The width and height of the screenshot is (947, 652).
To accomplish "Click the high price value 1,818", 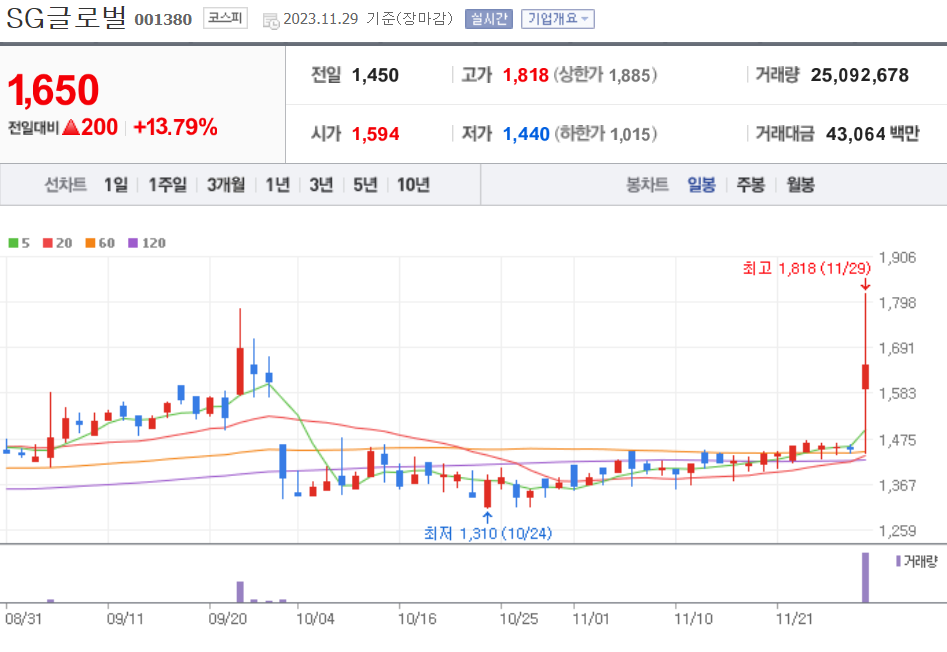I will (525, 75).
